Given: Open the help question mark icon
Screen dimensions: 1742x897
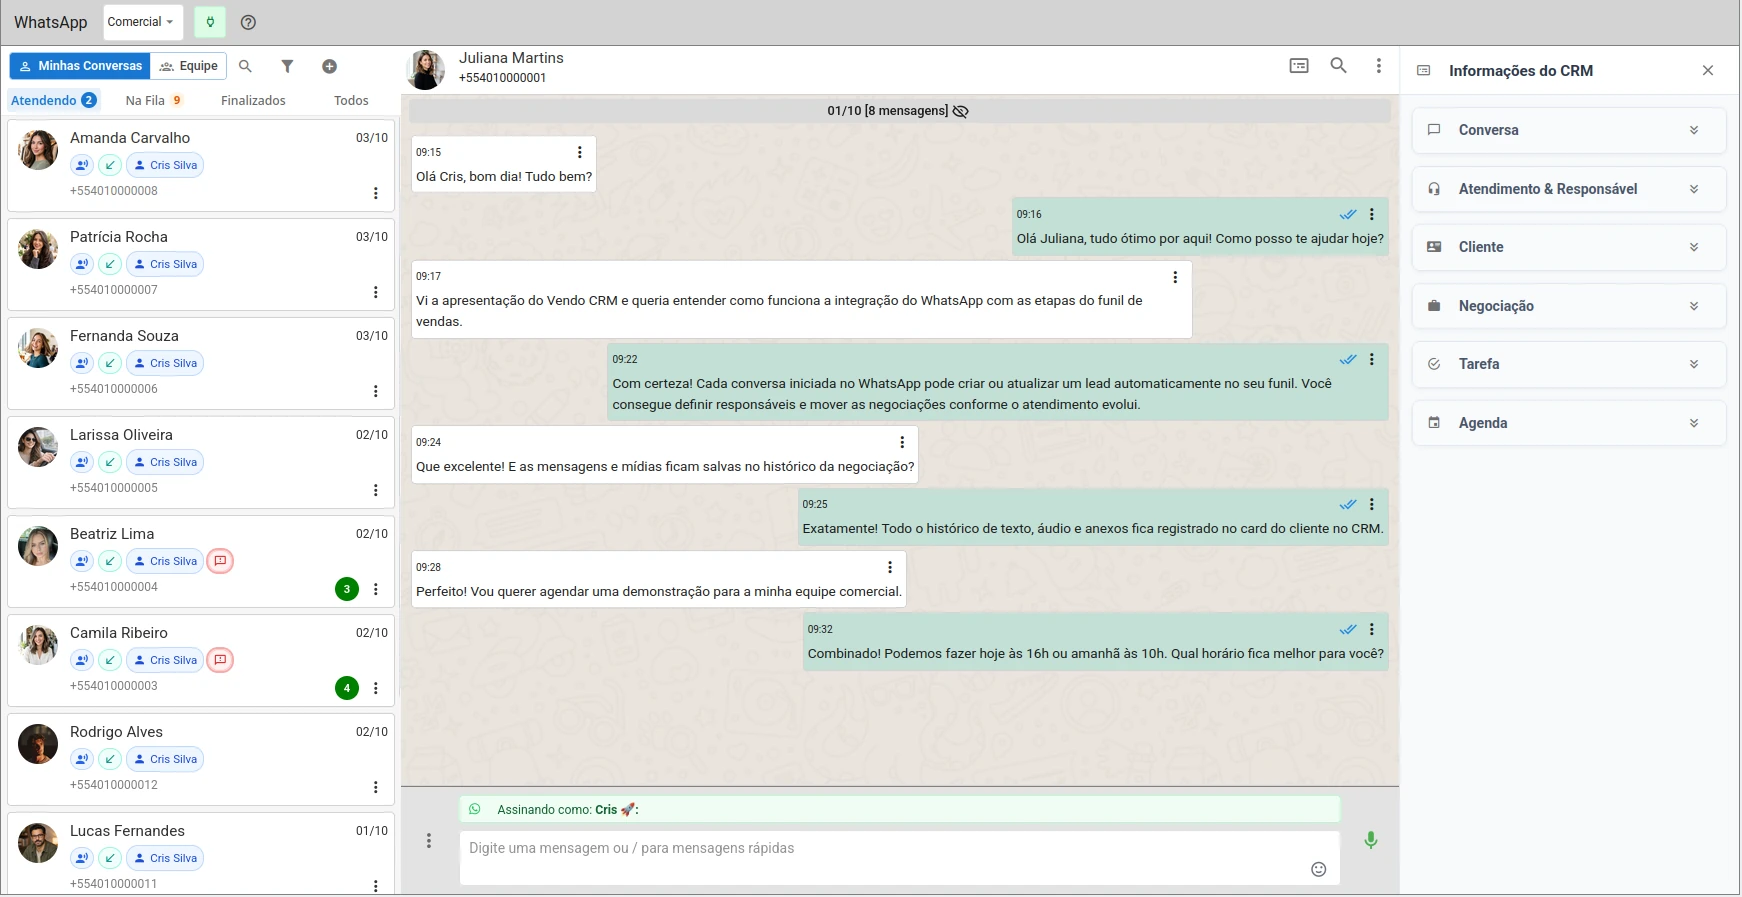Looking at the screenshot, I should 249,22.
